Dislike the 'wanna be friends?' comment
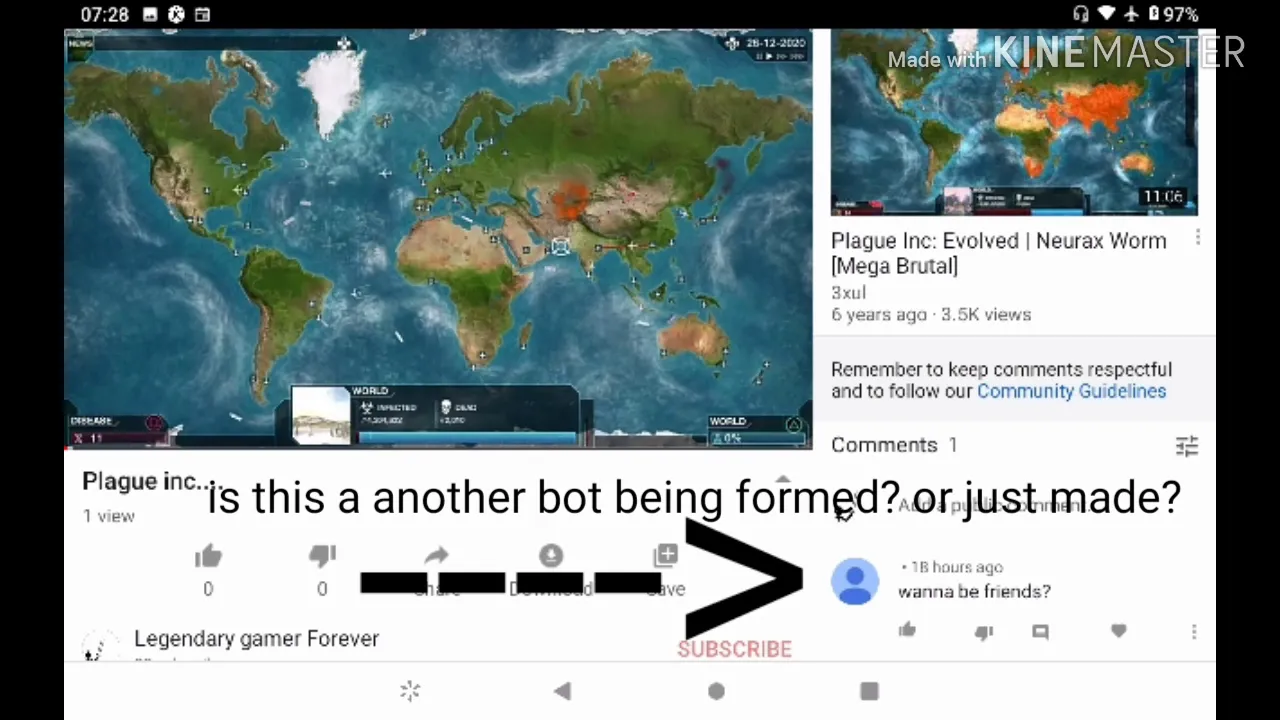This screenshot has height=720, width=1280. [x=984, y=632]
